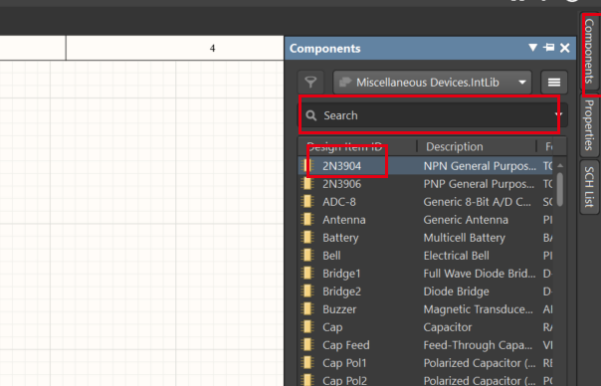Click the component icon beside ADC-8
Viewport: 601px width, 386px height.
pyautogui.click(x=308, y=202)
